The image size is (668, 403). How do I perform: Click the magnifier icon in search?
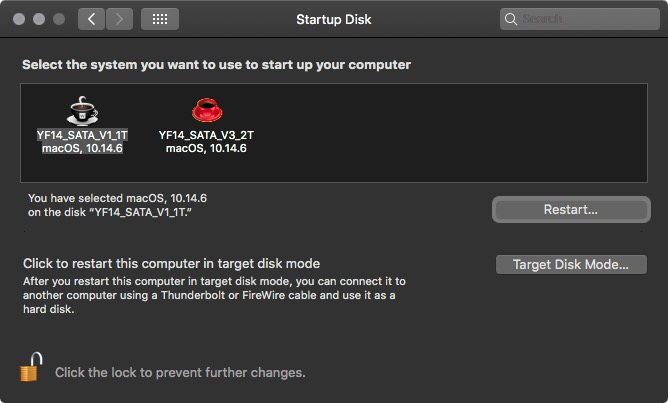coord(512,19)
